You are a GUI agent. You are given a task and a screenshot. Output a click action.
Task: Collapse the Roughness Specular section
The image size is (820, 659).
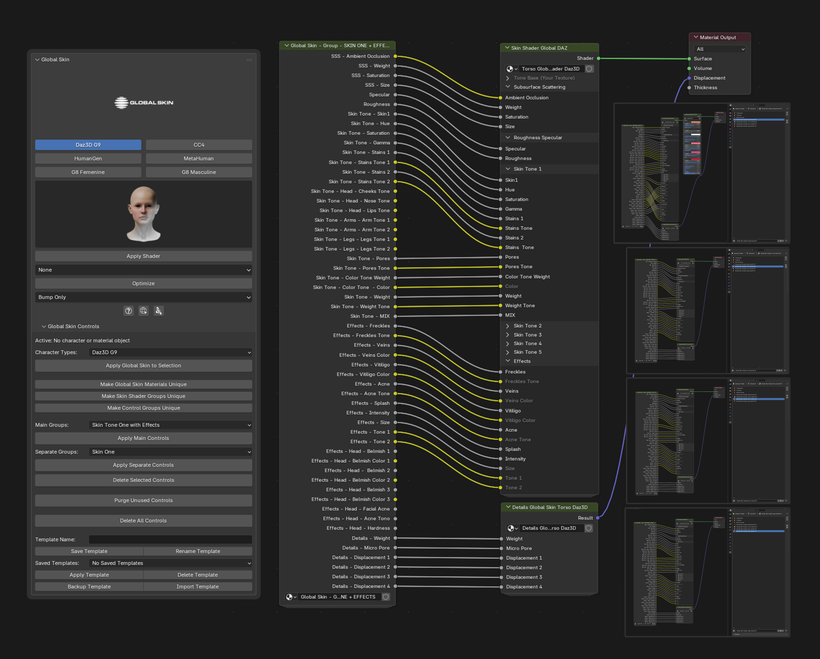(508, 138)
